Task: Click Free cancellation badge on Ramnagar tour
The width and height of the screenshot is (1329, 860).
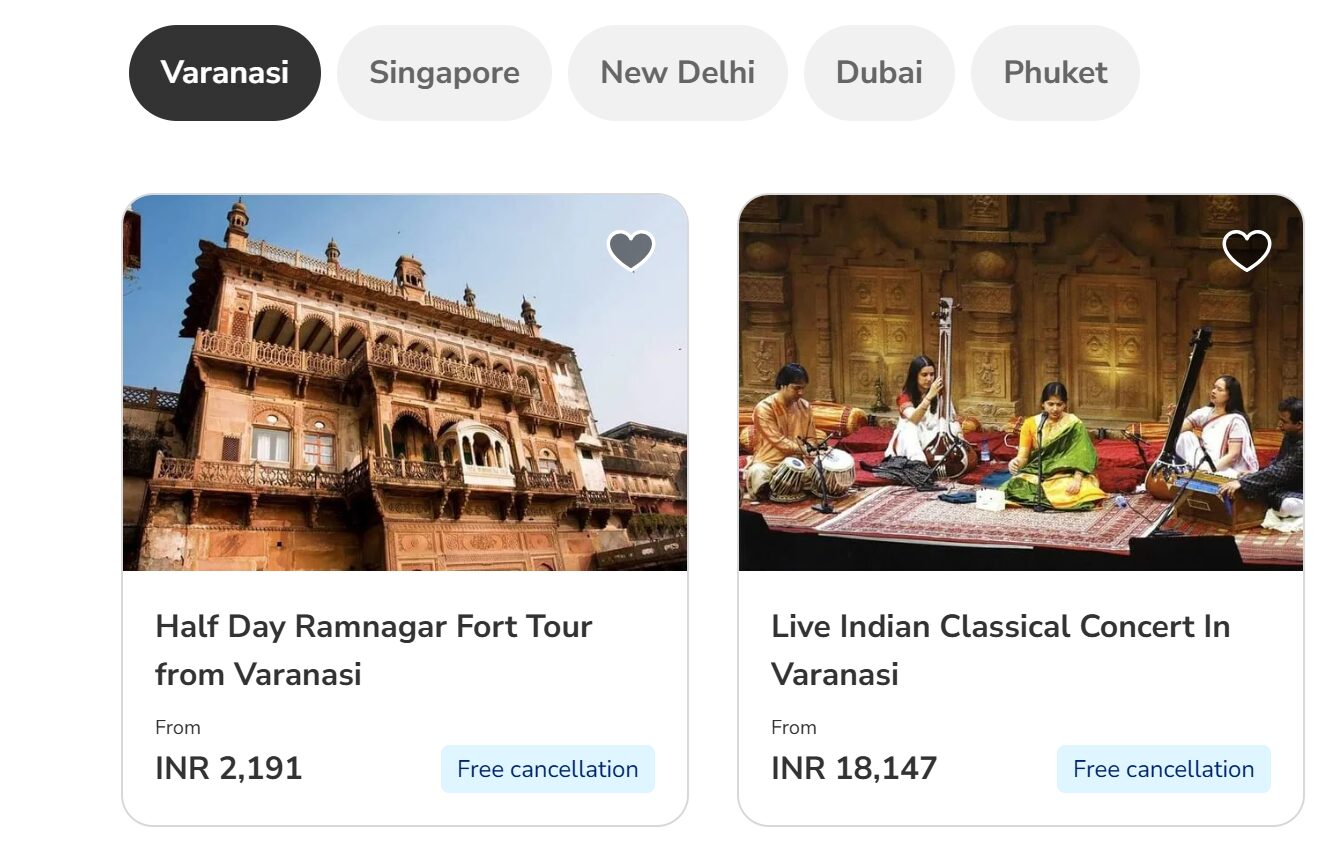Action: (x=547, y=769)
